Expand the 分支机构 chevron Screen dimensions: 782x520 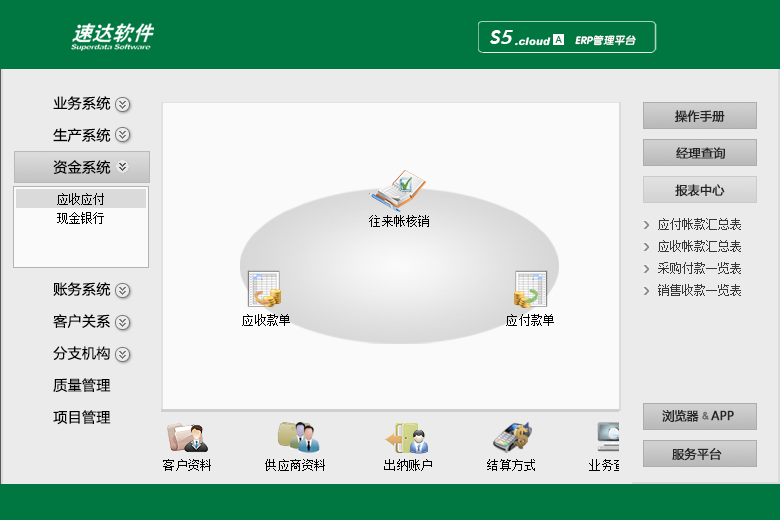pyautogui.click(x=123, y=354)
